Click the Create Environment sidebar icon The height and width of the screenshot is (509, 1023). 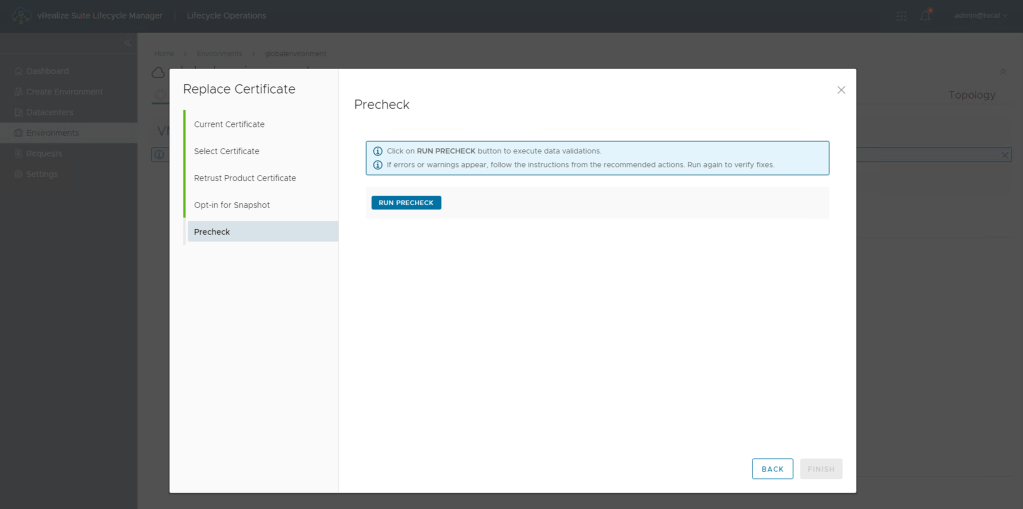click(18, 92)
